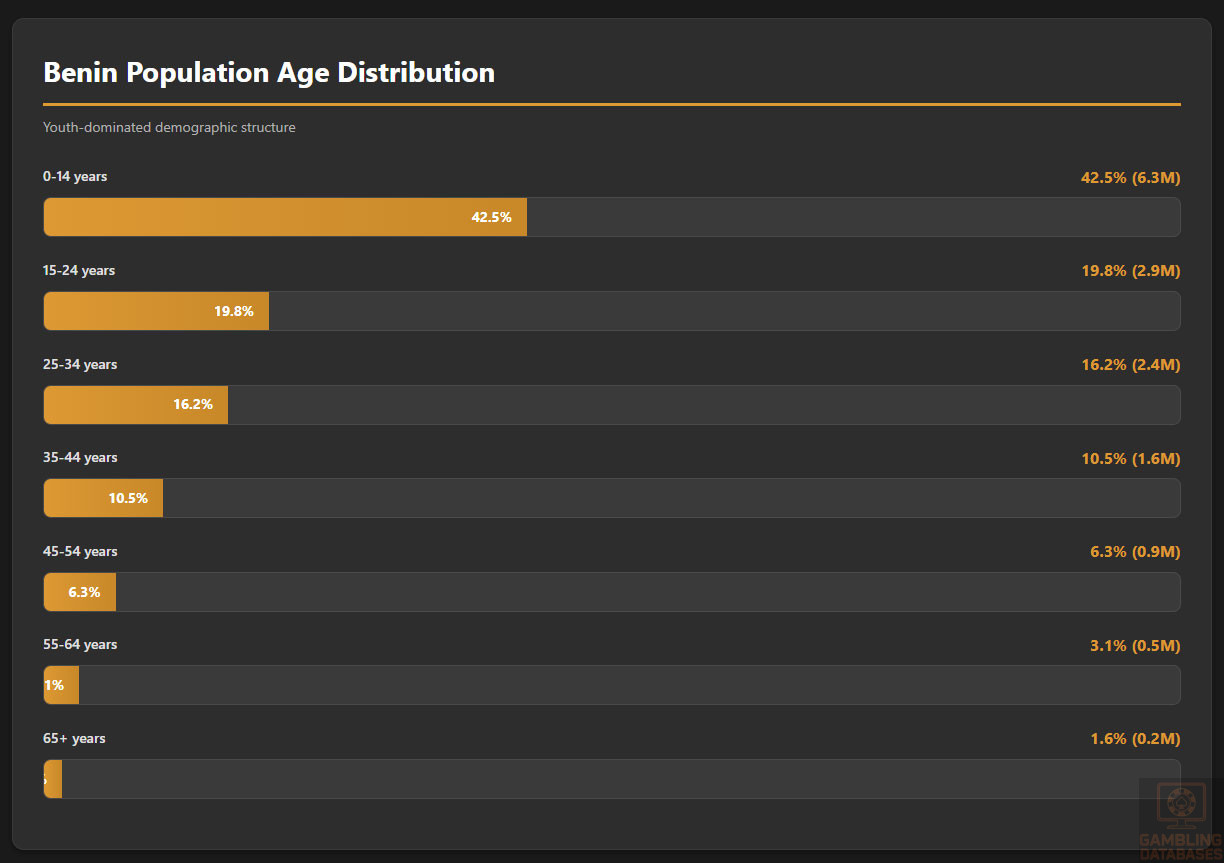This screenshot has height=863, width=1224.
Task: Select the 65+ years label
Action: tap(74, 739)
